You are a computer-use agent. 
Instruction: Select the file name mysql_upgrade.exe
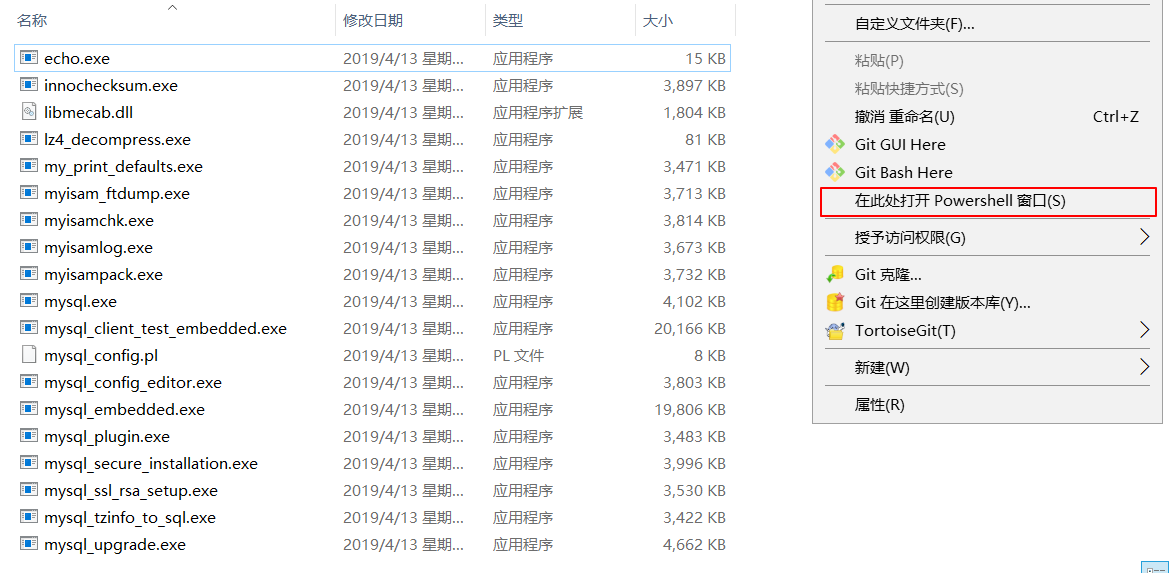click(114, 545)
